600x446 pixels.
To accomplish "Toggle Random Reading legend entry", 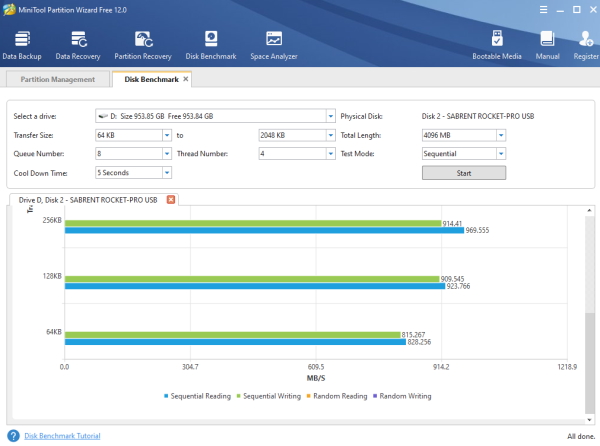I will 337,396.
